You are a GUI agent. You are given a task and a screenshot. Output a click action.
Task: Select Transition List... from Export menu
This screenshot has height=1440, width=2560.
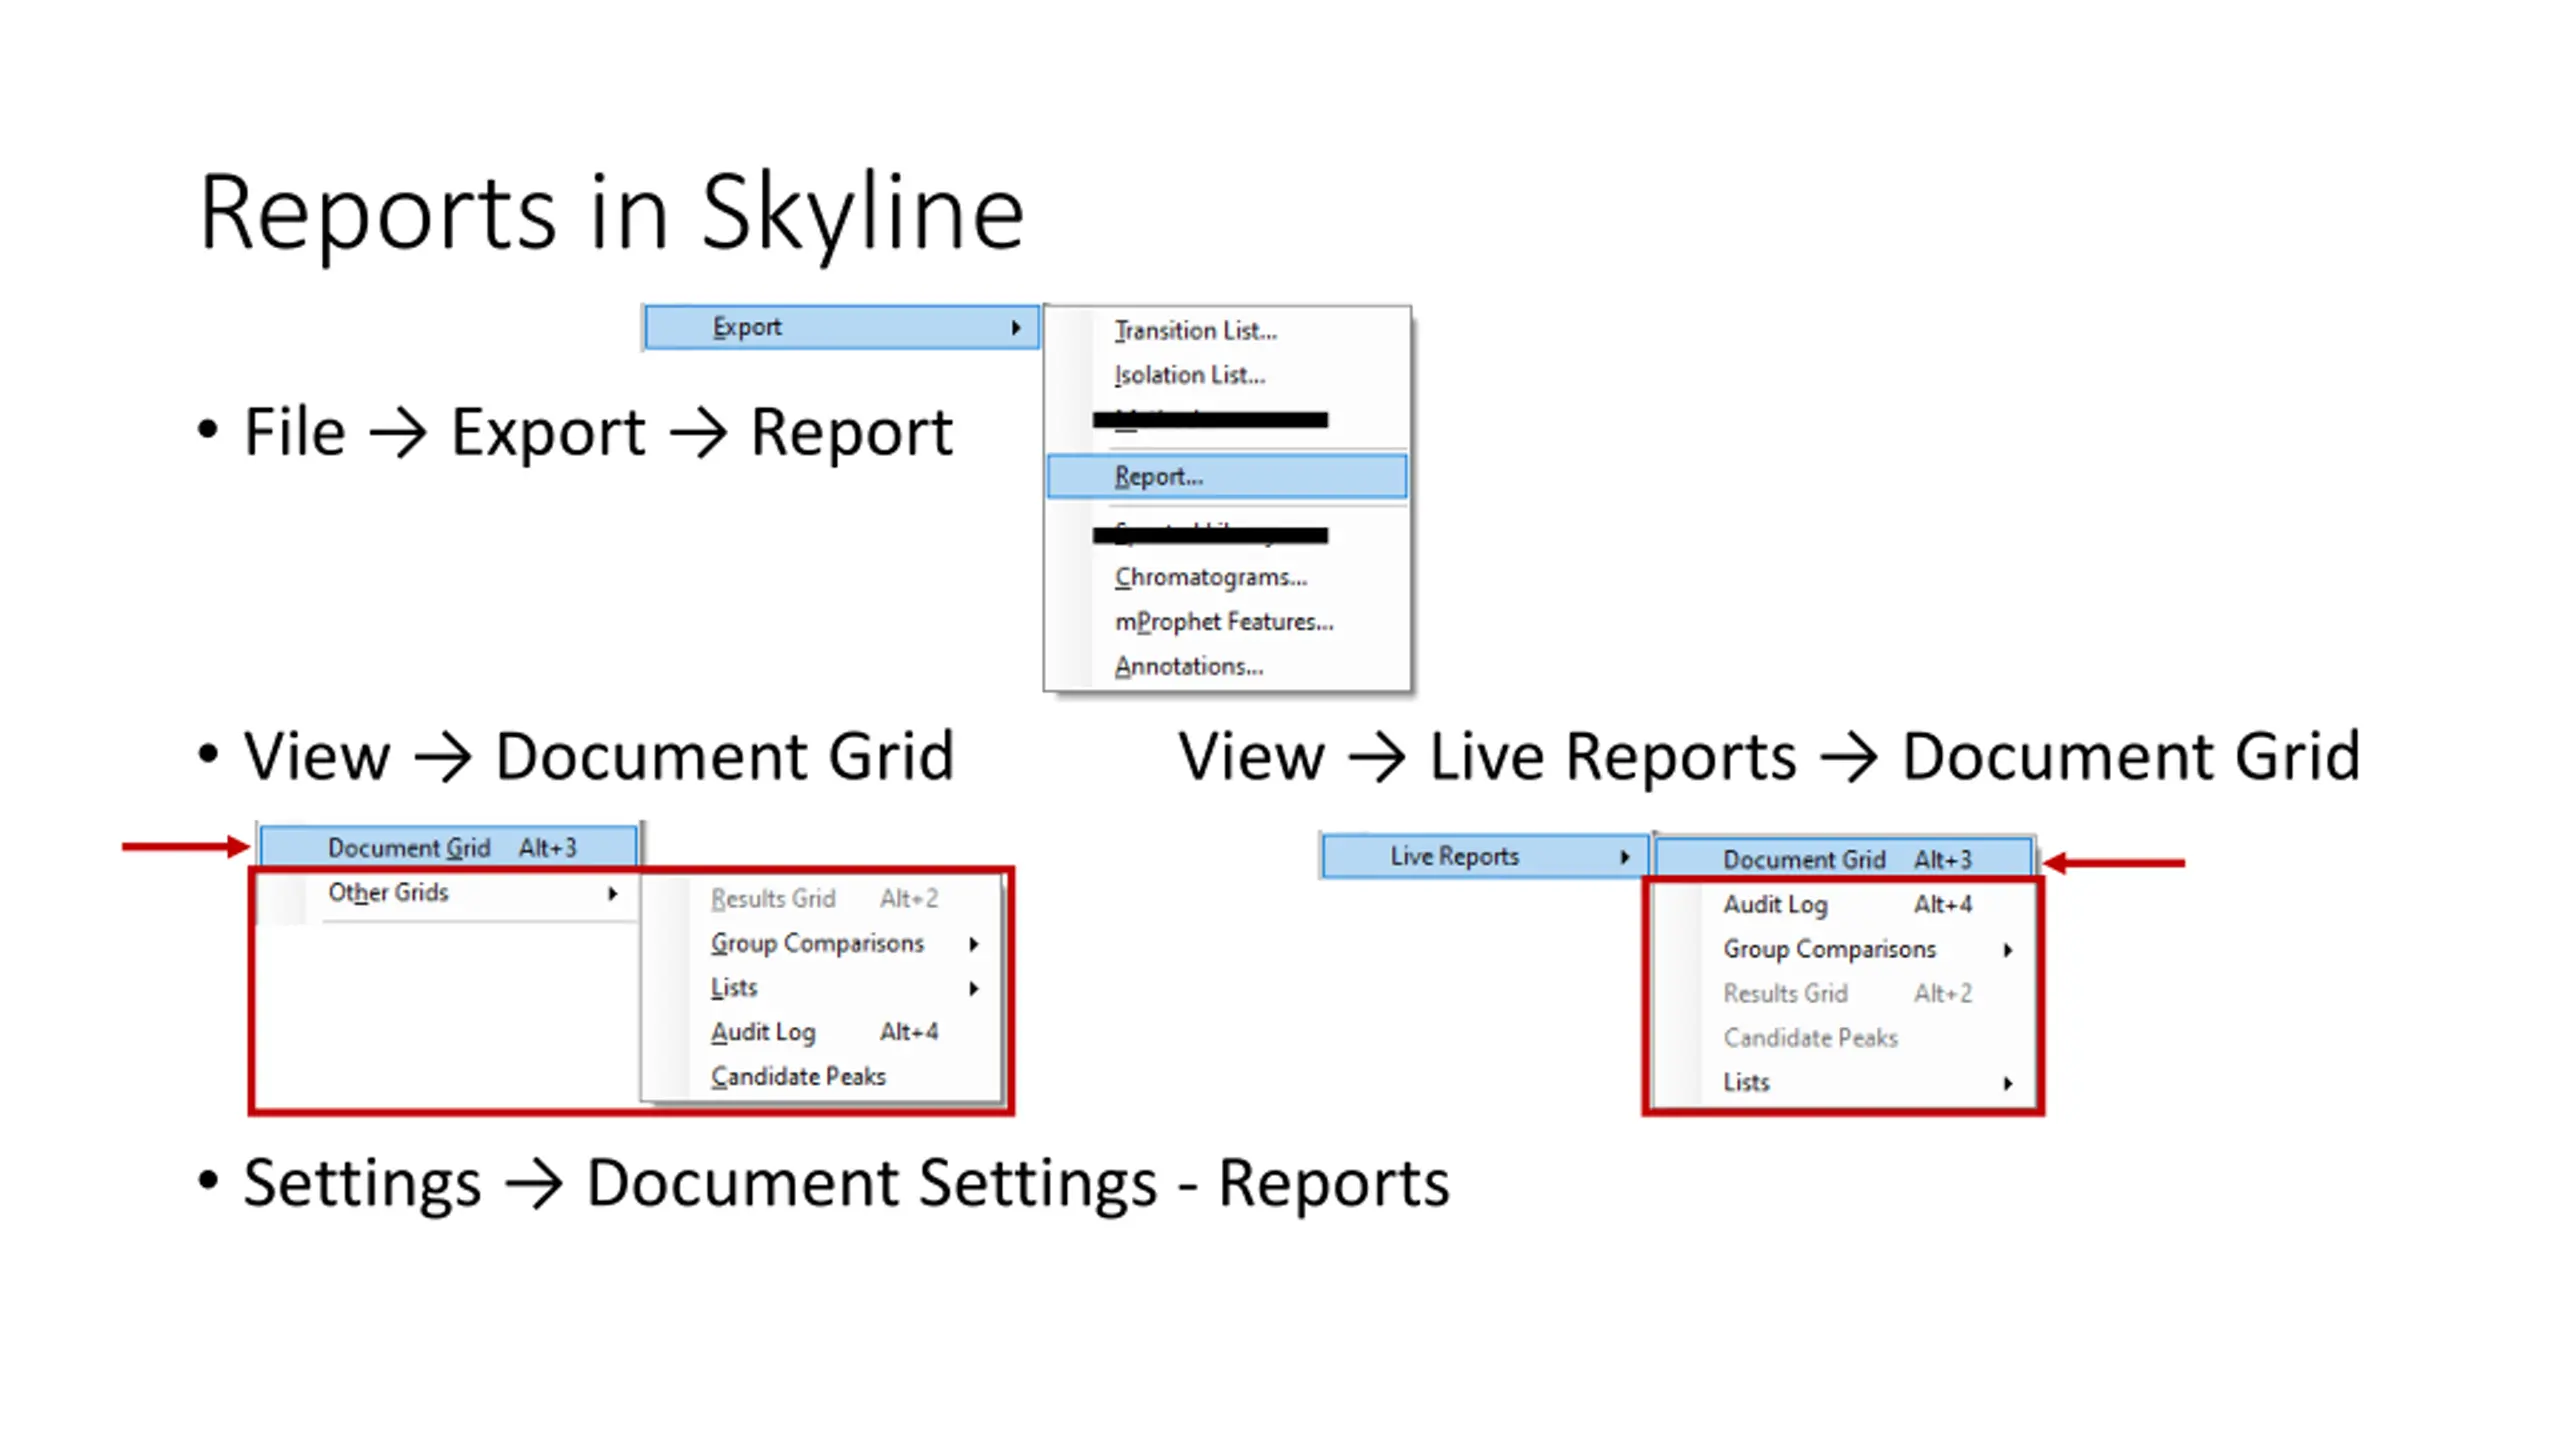(1195, 330)
